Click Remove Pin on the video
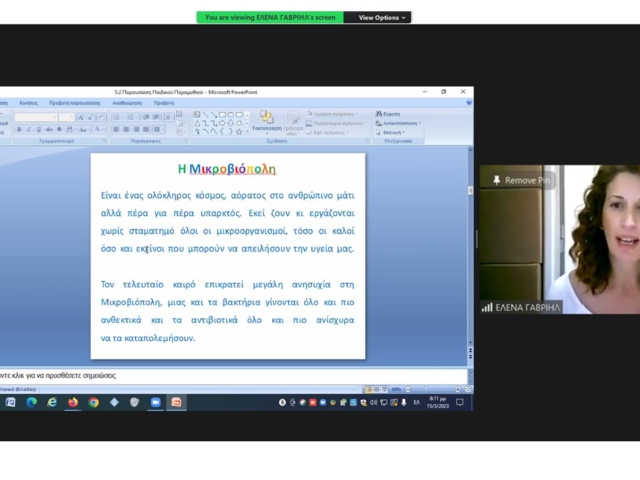This screenshot has width=640, height=480. 521,180
